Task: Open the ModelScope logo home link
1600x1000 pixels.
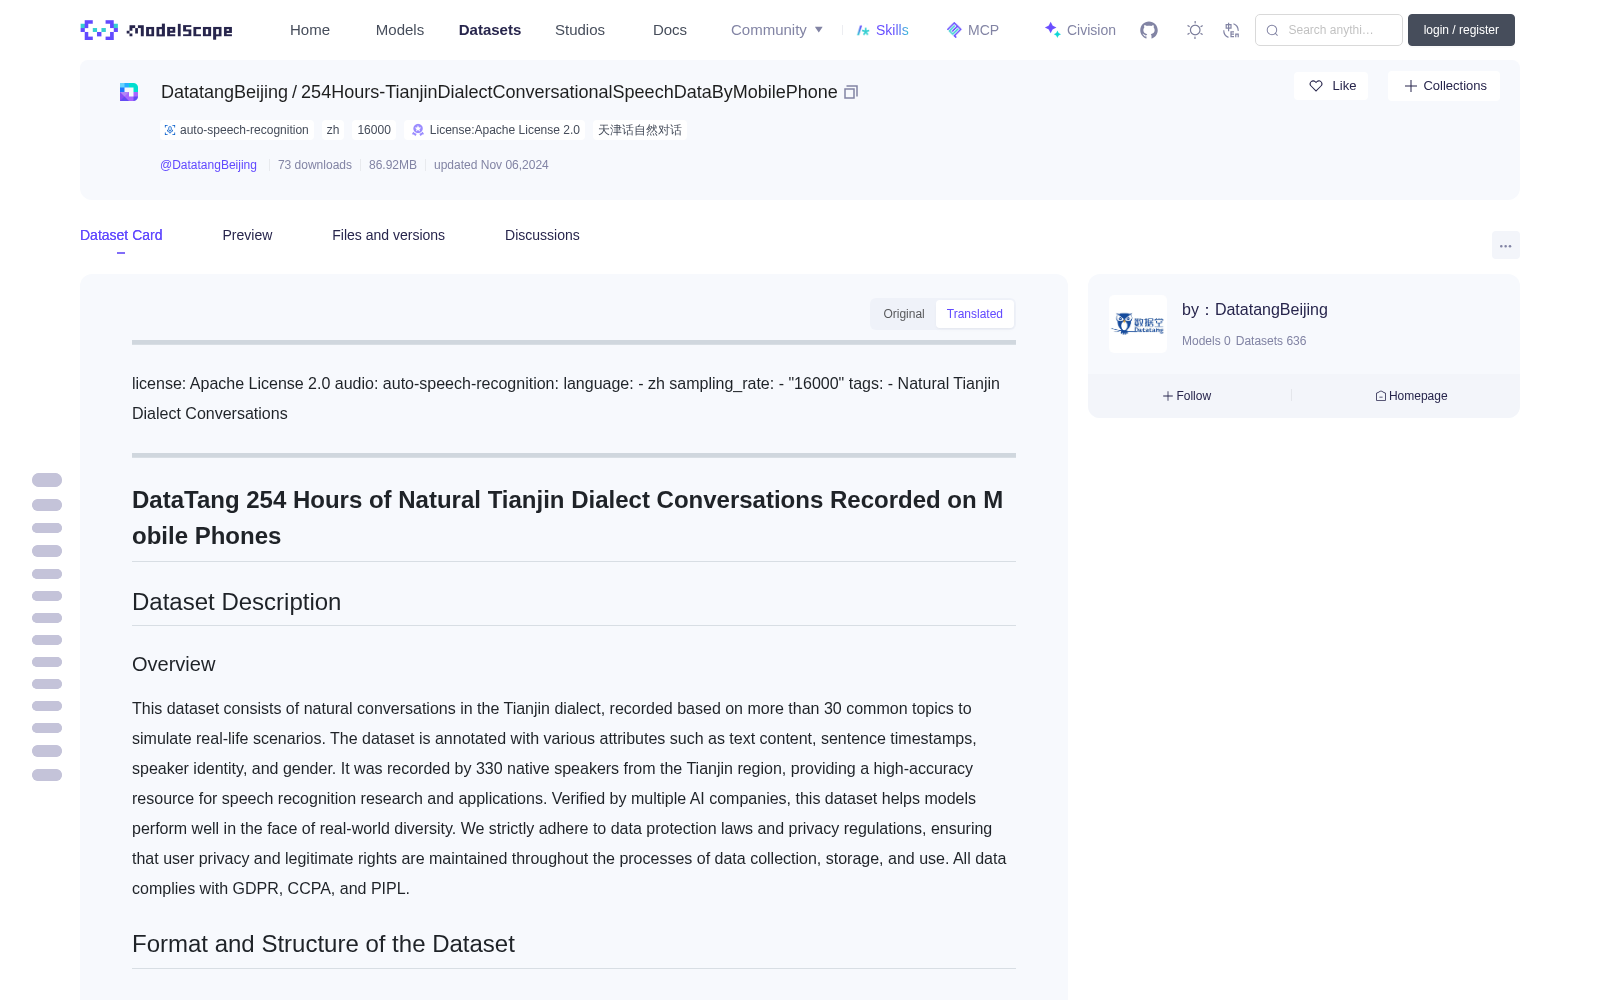Action: click(157, 30)
